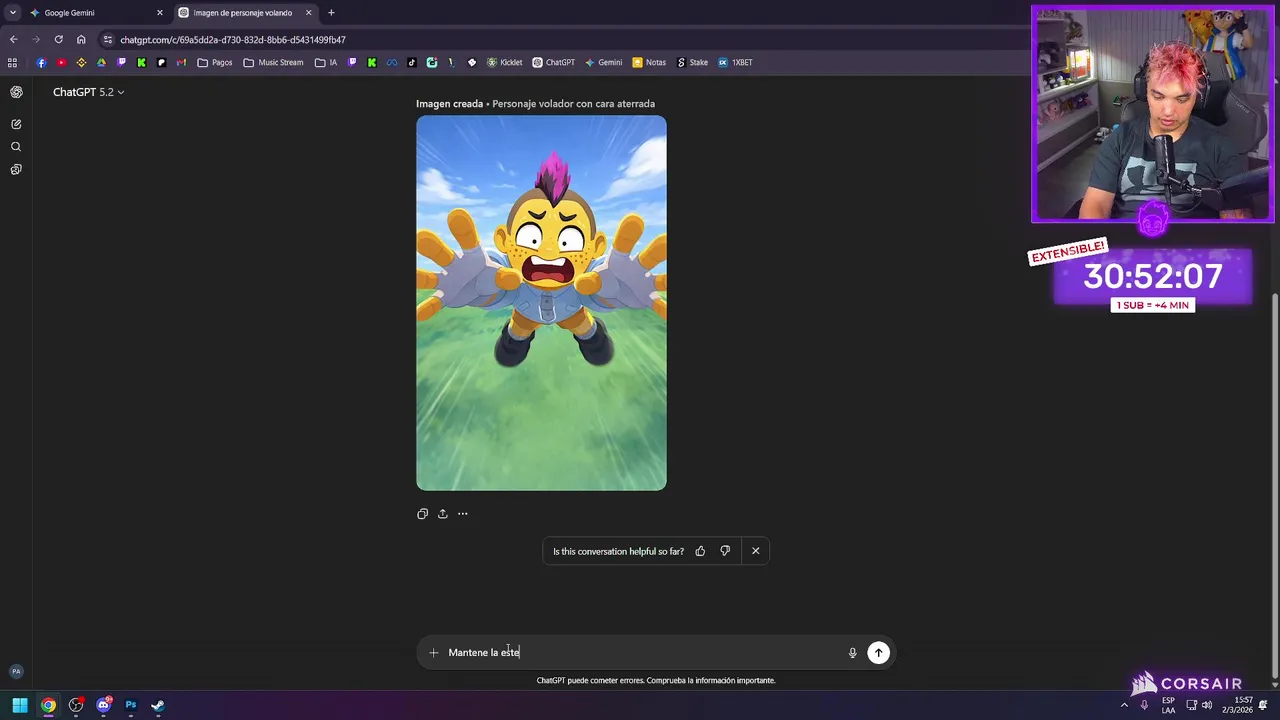Open the Notas bookmark

[649, 62]
